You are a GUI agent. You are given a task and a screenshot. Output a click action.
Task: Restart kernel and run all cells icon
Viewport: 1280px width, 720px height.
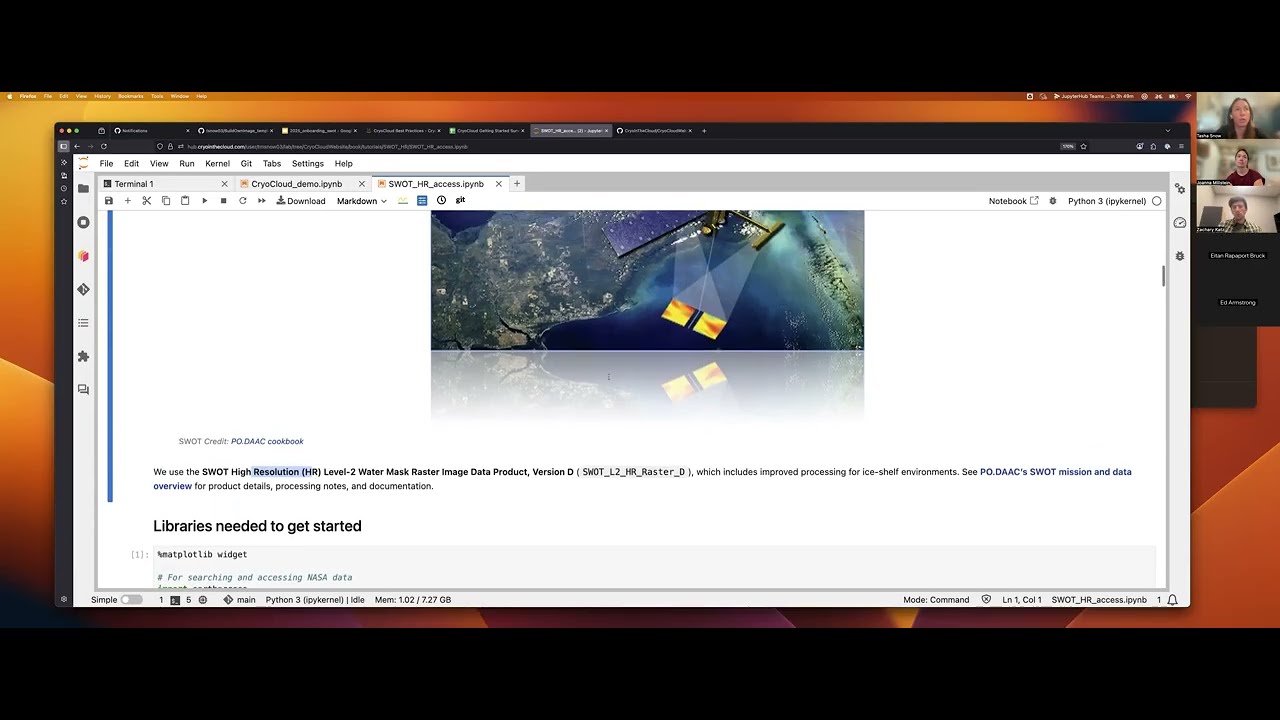(x=261, y=201)
